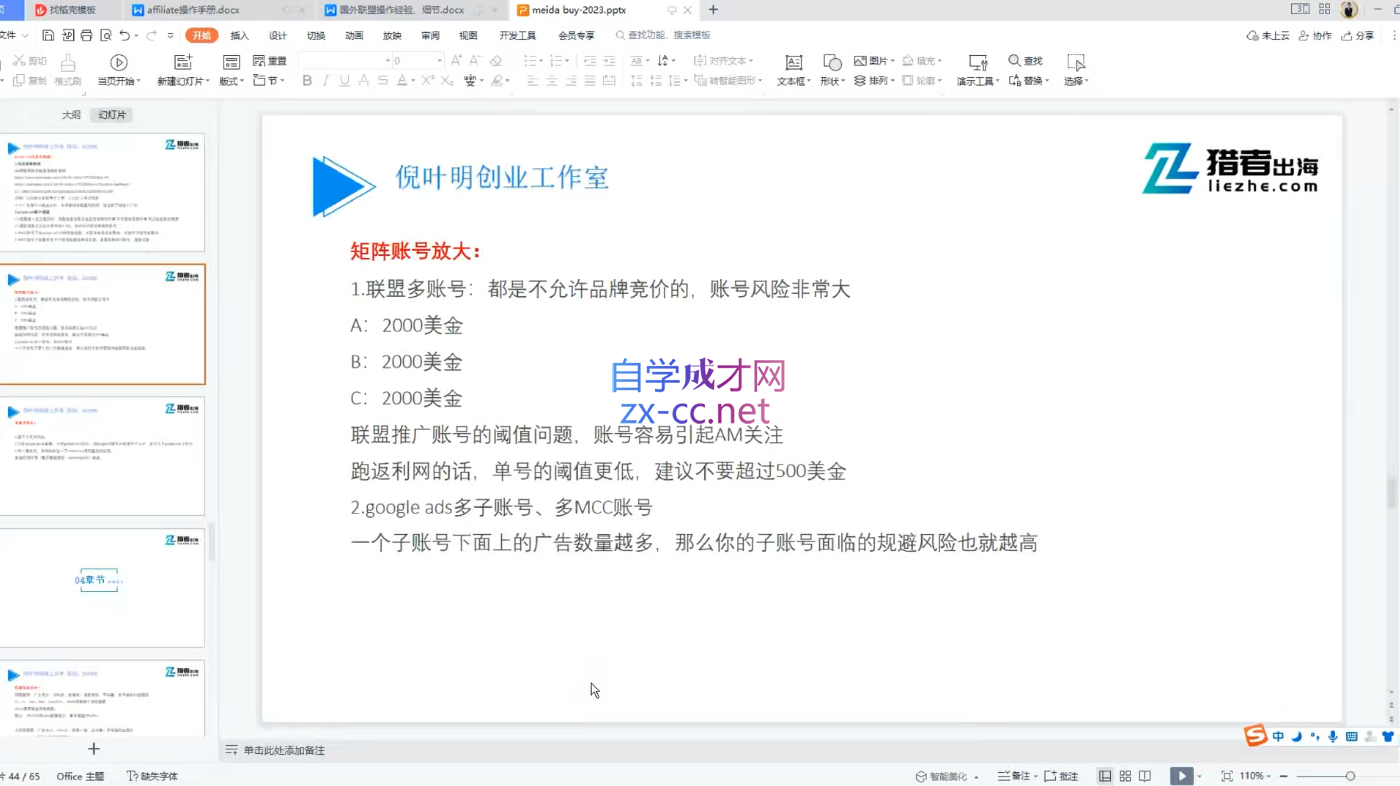Image resolution: width=1400 pixels, height=786 pixels.
Task: Open the Shapes (形状) icon
Action: pos(831,63)
